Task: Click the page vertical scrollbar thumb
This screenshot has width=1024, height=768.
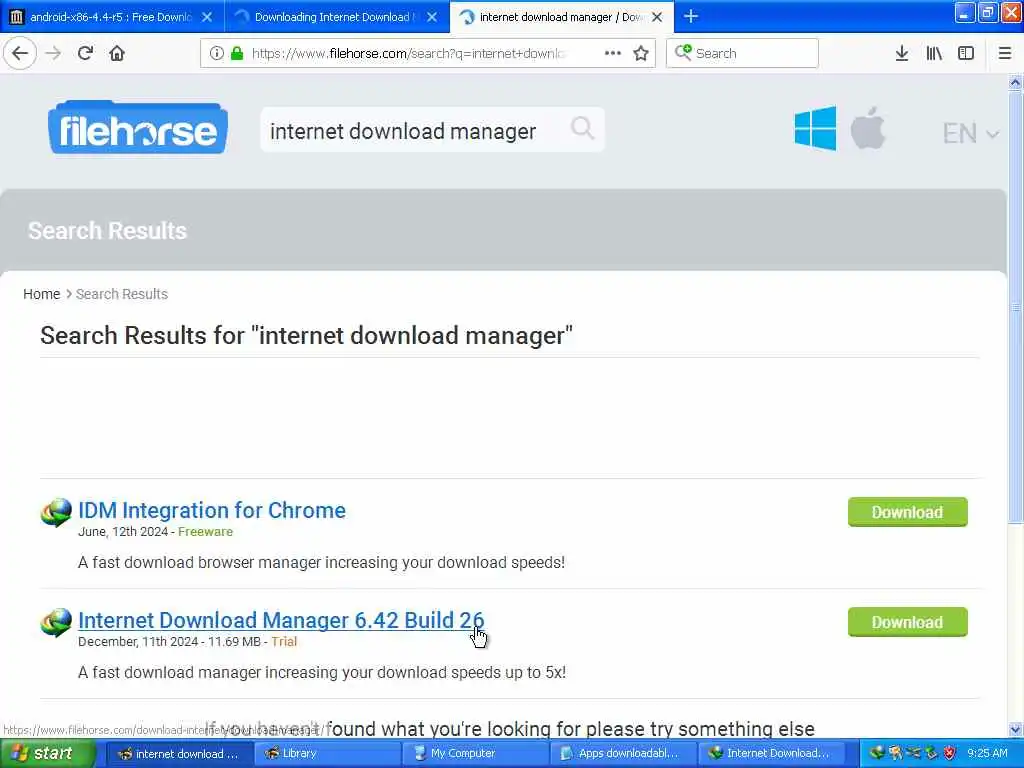Action: pos(1015,307)
